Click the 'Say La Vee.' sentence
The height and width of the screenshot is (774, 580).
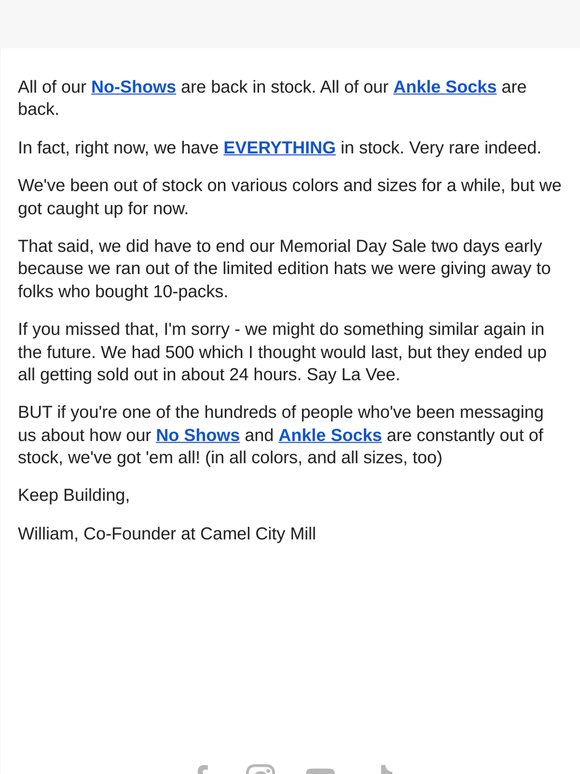353,375
